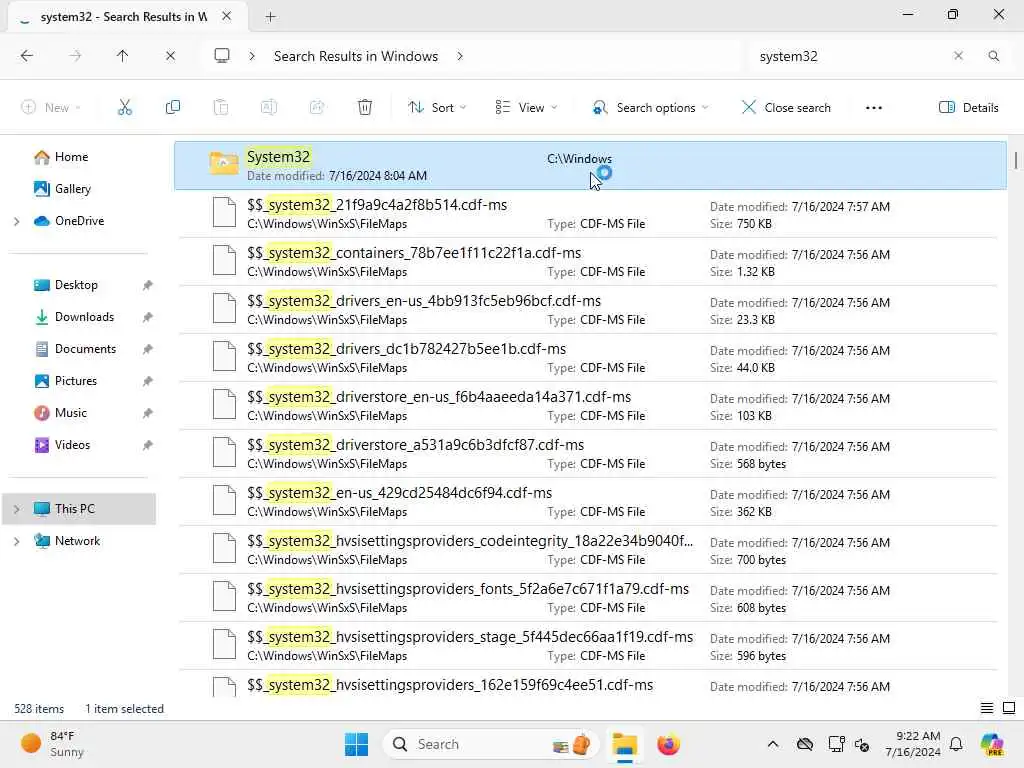Image resolution: width=1024 pixels, height=768 pixels.
Task: Click Close search button
Action: coord(786,108)
